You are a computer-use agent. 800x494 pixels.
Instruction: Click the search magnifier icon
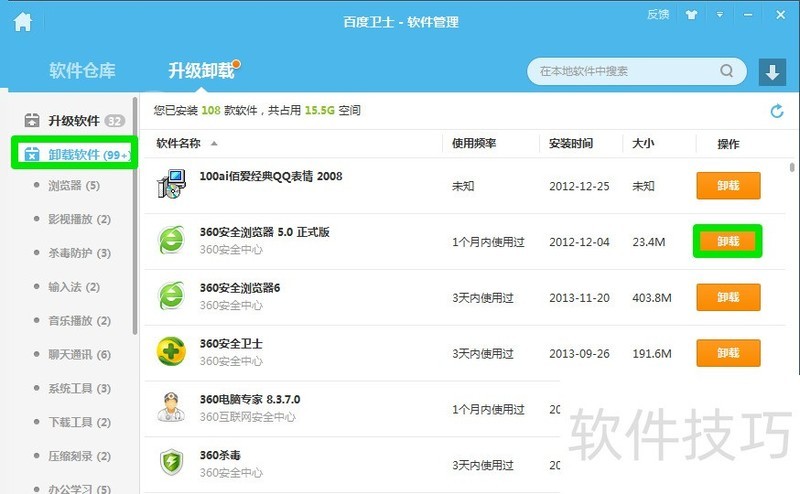[726, 72]
